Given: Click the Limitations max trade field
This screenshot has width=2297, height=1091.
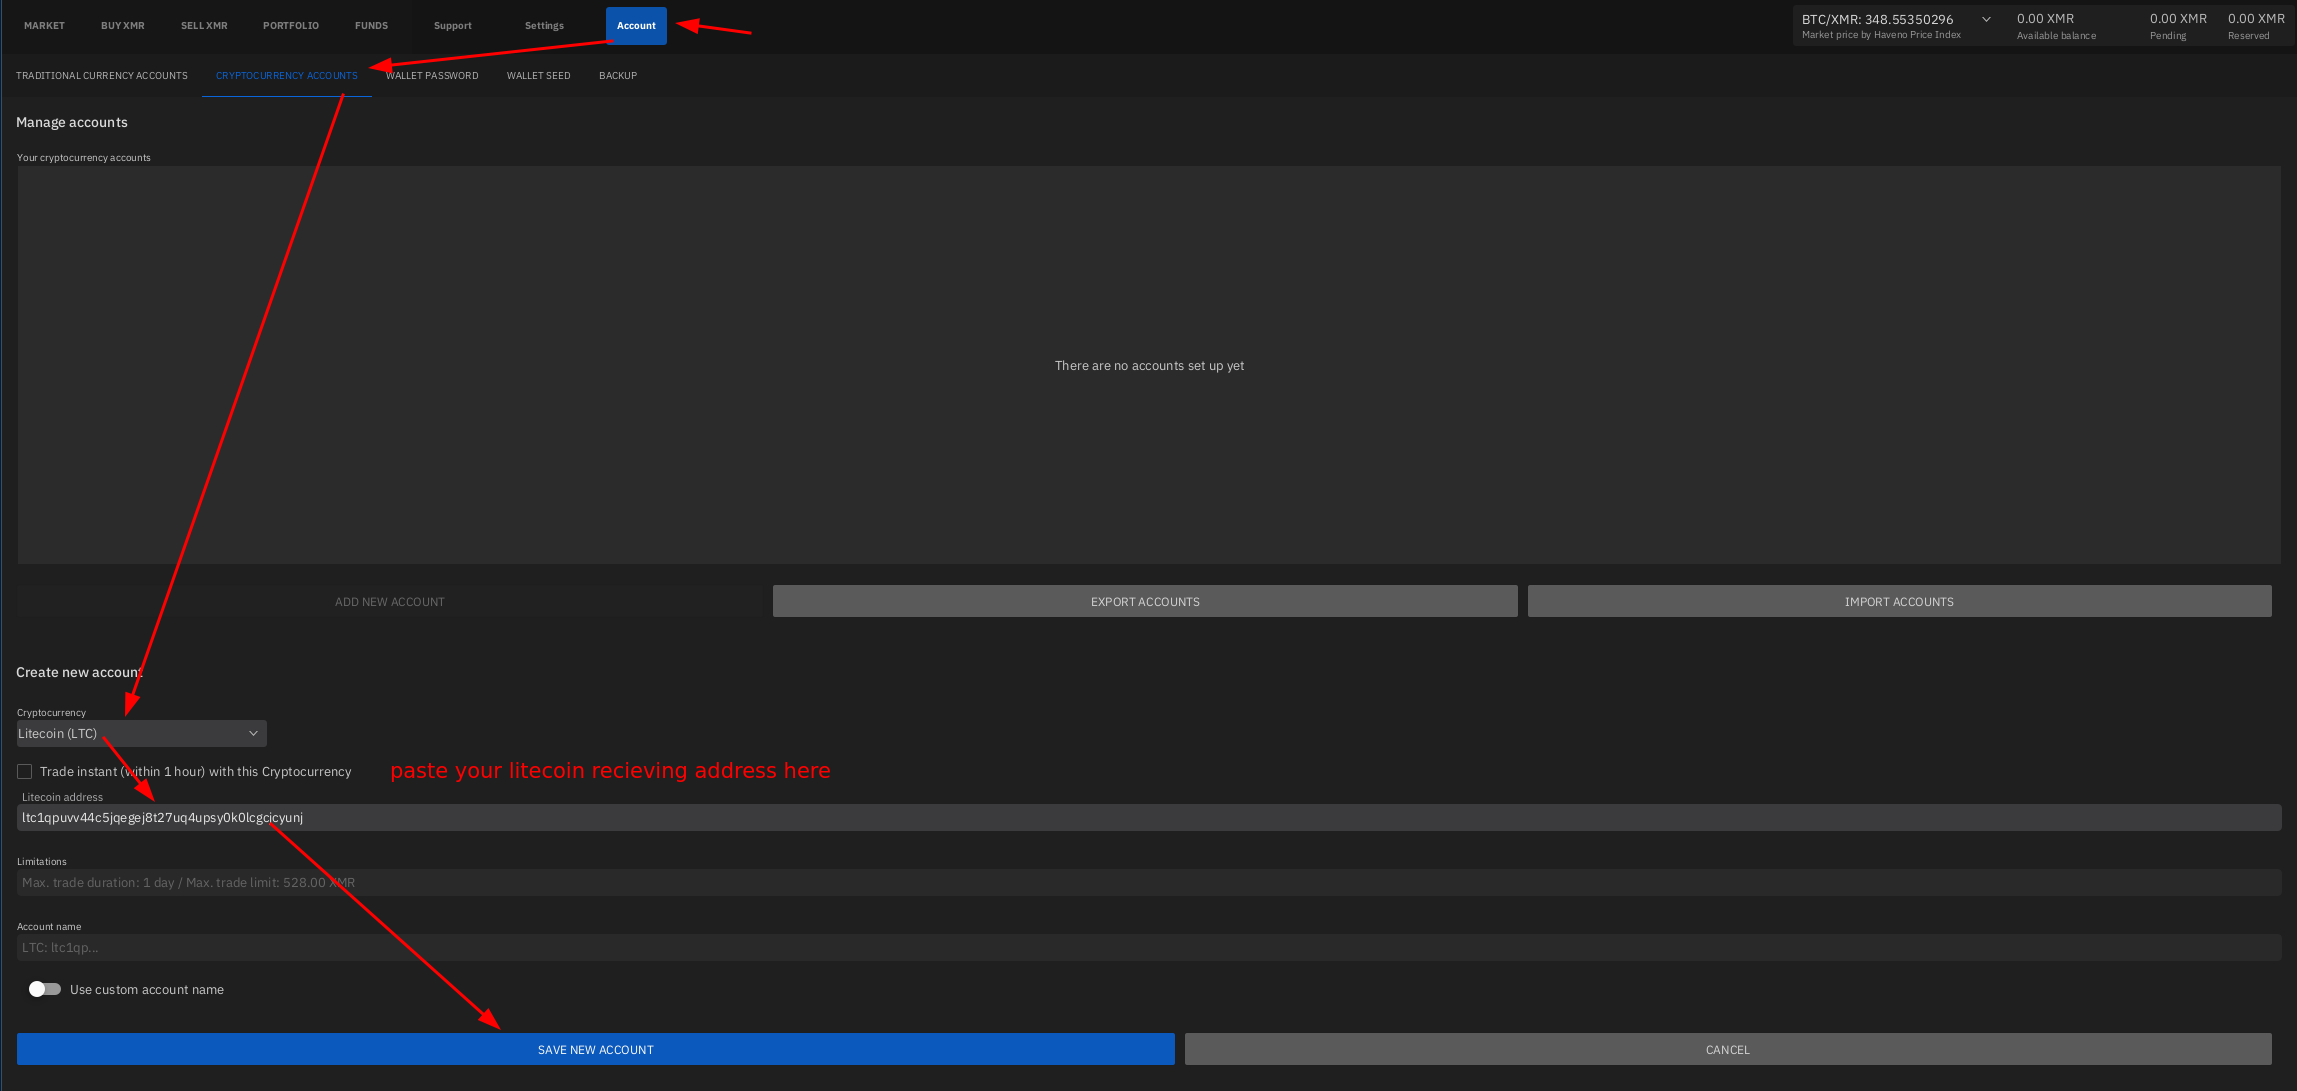Looking at the screenshot, I should pos(1149,883).
